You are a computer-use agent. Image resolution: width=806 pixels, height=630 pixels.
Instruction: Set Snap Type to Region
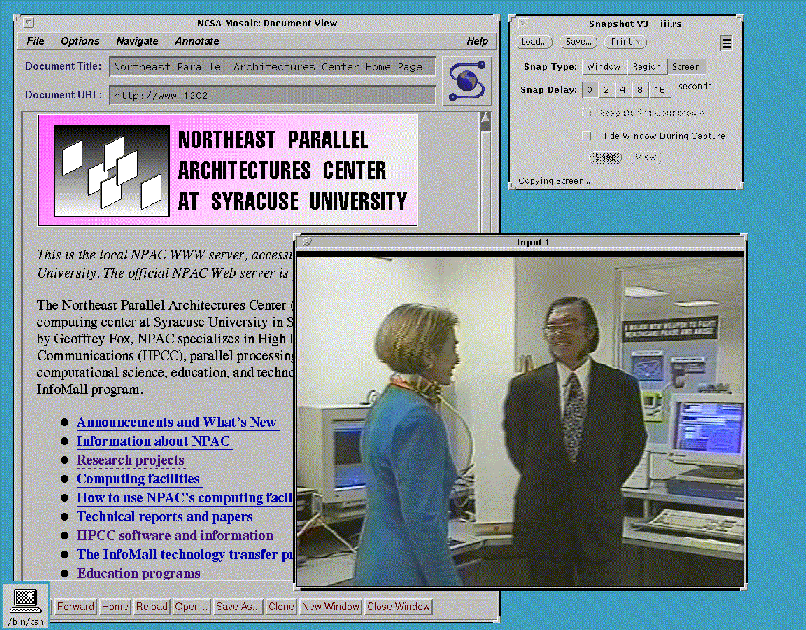(646, 67)
